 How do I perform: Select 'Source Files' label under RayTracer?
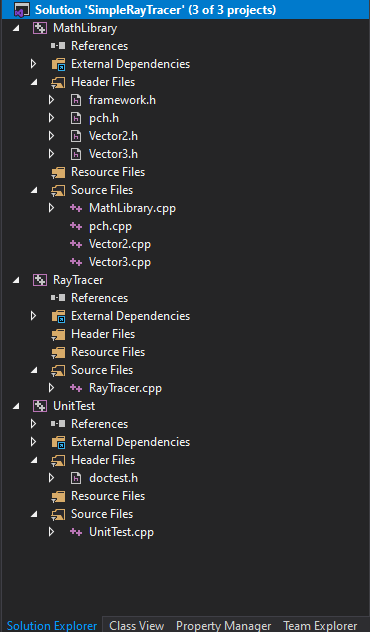coord(102,370)
